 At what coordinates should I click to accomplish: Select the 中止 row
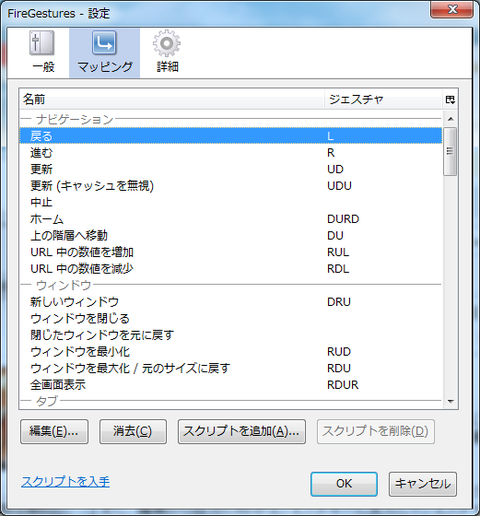[x=231, y=202]
